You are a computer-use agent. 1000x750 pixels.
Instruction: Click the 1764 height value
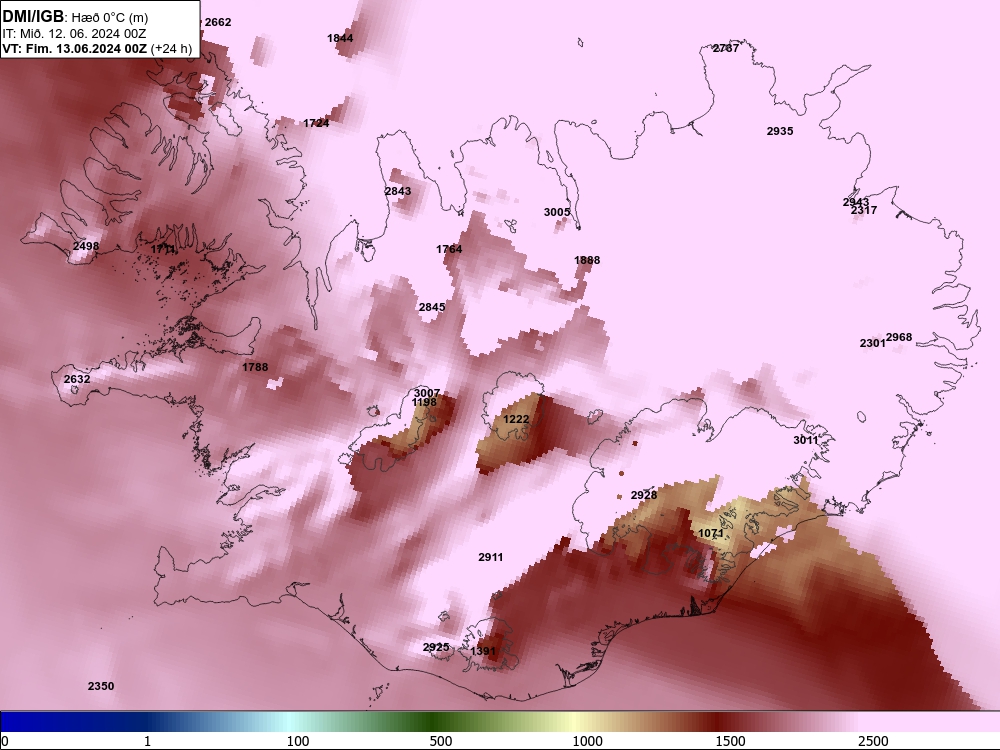(449, 249)
